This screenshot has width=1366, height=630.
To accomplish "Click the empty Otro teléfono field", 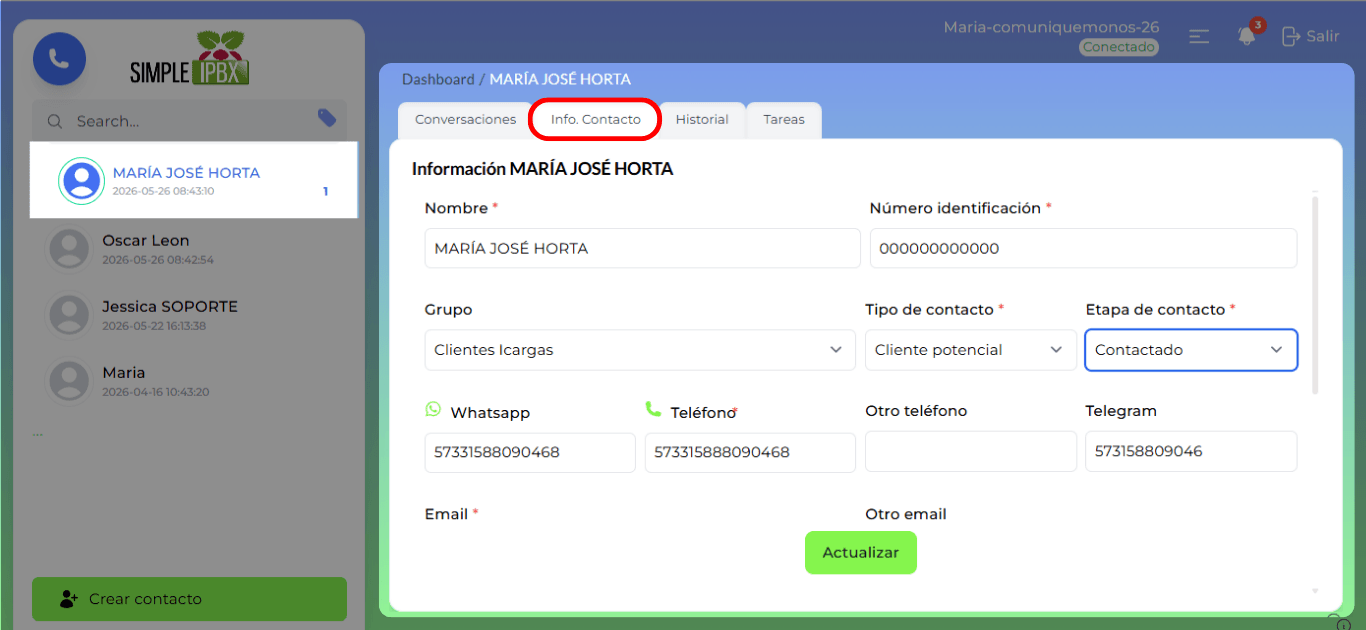I will pos(971,451).
